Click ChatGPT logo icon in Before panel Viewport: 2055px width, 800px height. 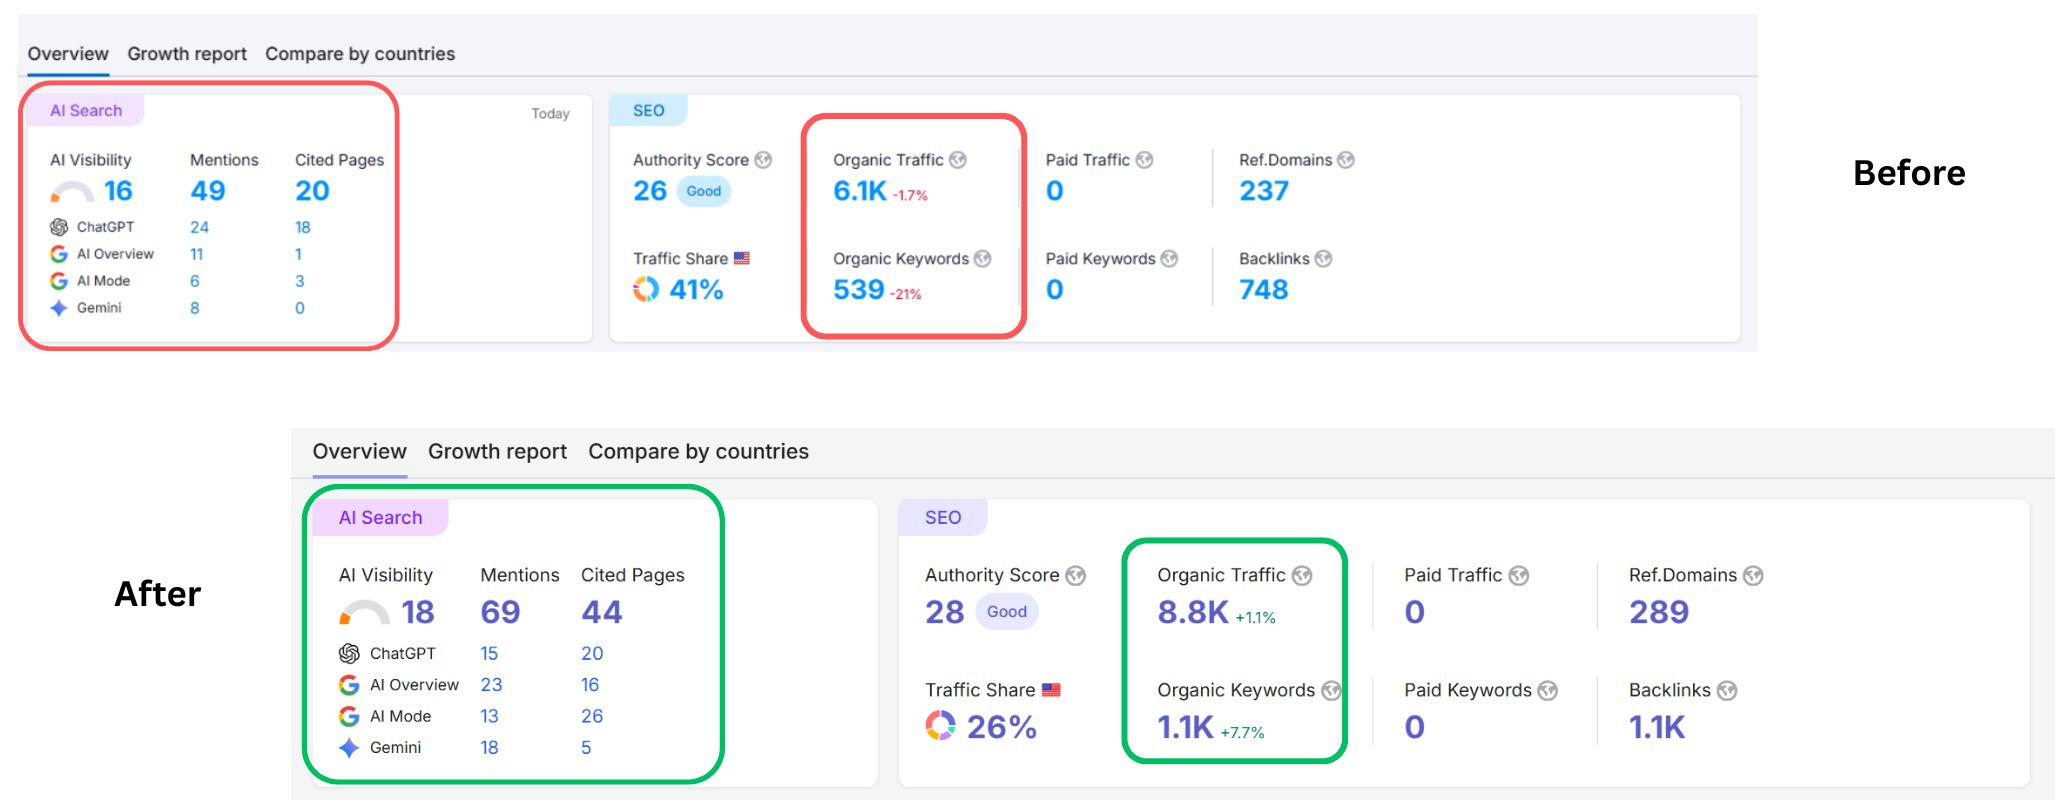coord(59,227)
